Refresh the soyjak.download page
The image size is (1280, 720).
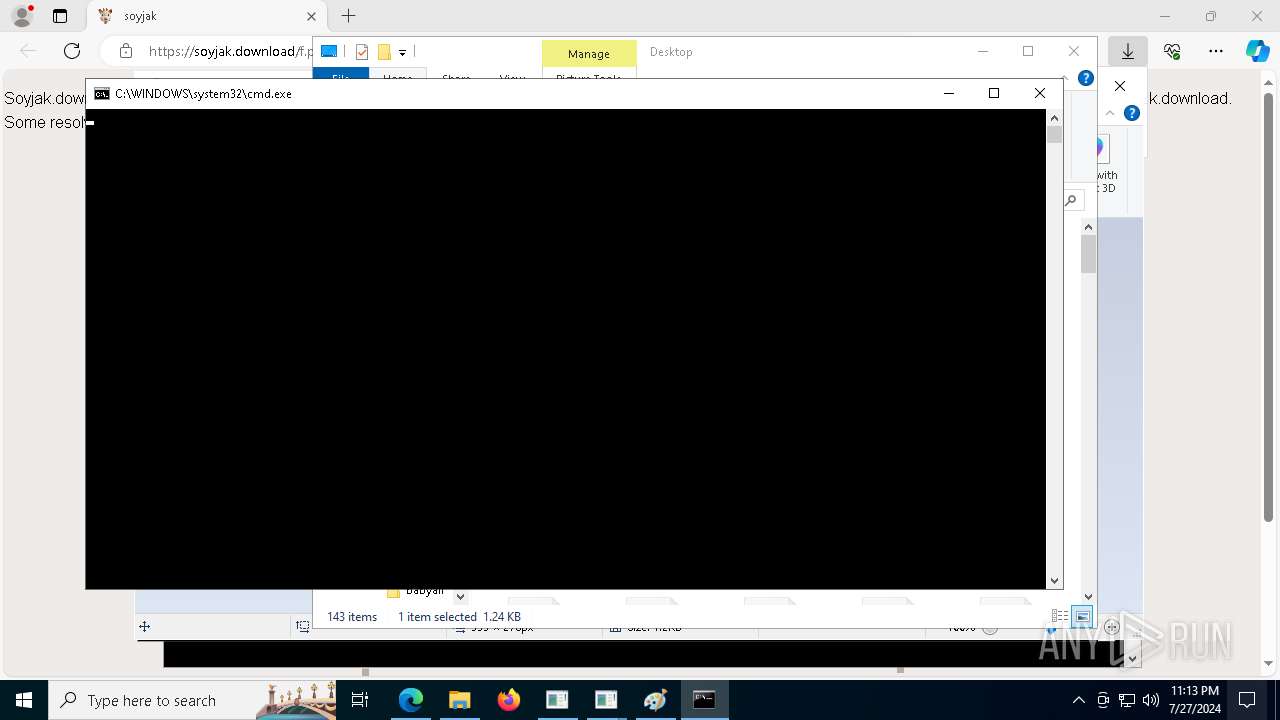[x=72, y=51]
